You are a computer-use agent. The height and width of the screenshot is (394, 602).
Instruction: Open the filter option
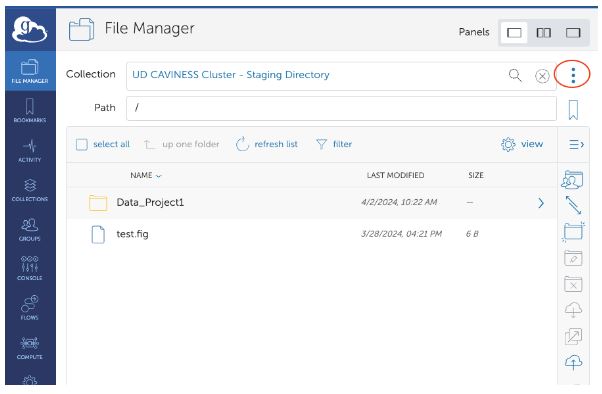[334, 144]
